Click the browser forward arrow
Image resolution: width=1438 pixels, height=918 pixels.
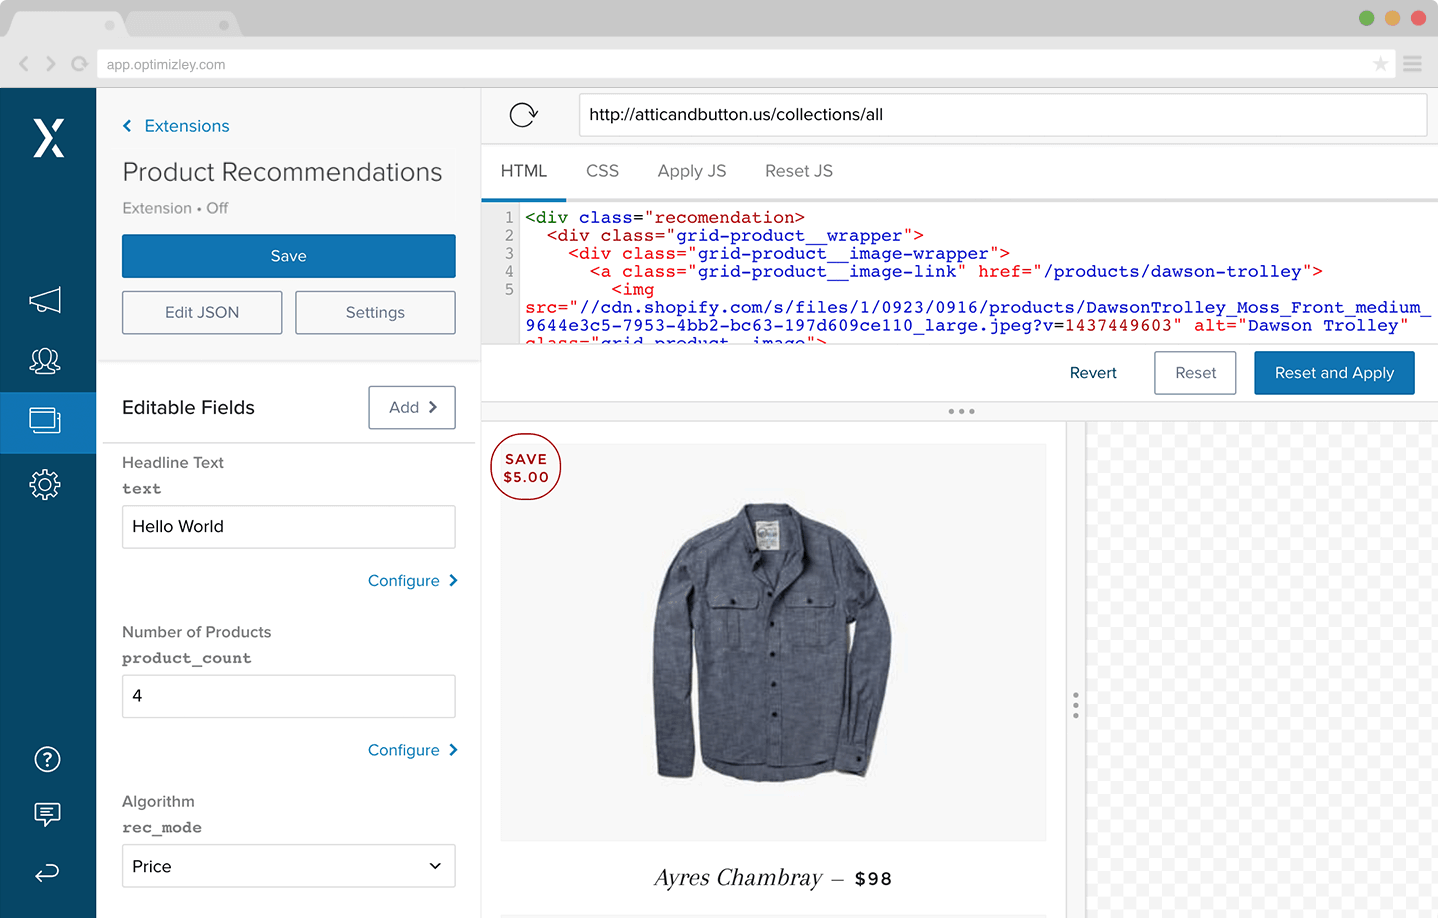[50, 64]
